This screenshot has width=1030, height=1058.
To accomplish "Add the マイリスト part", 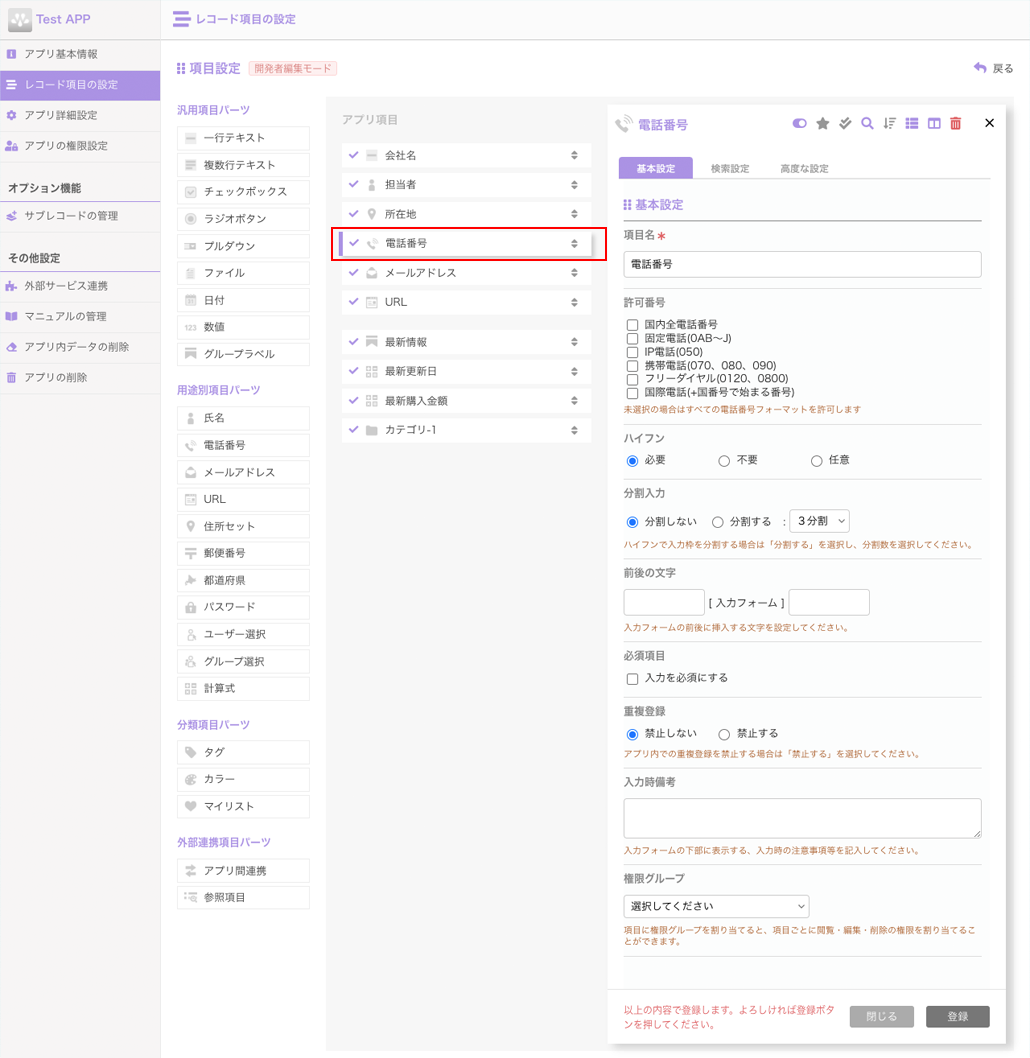I will [x=244, y=806].
